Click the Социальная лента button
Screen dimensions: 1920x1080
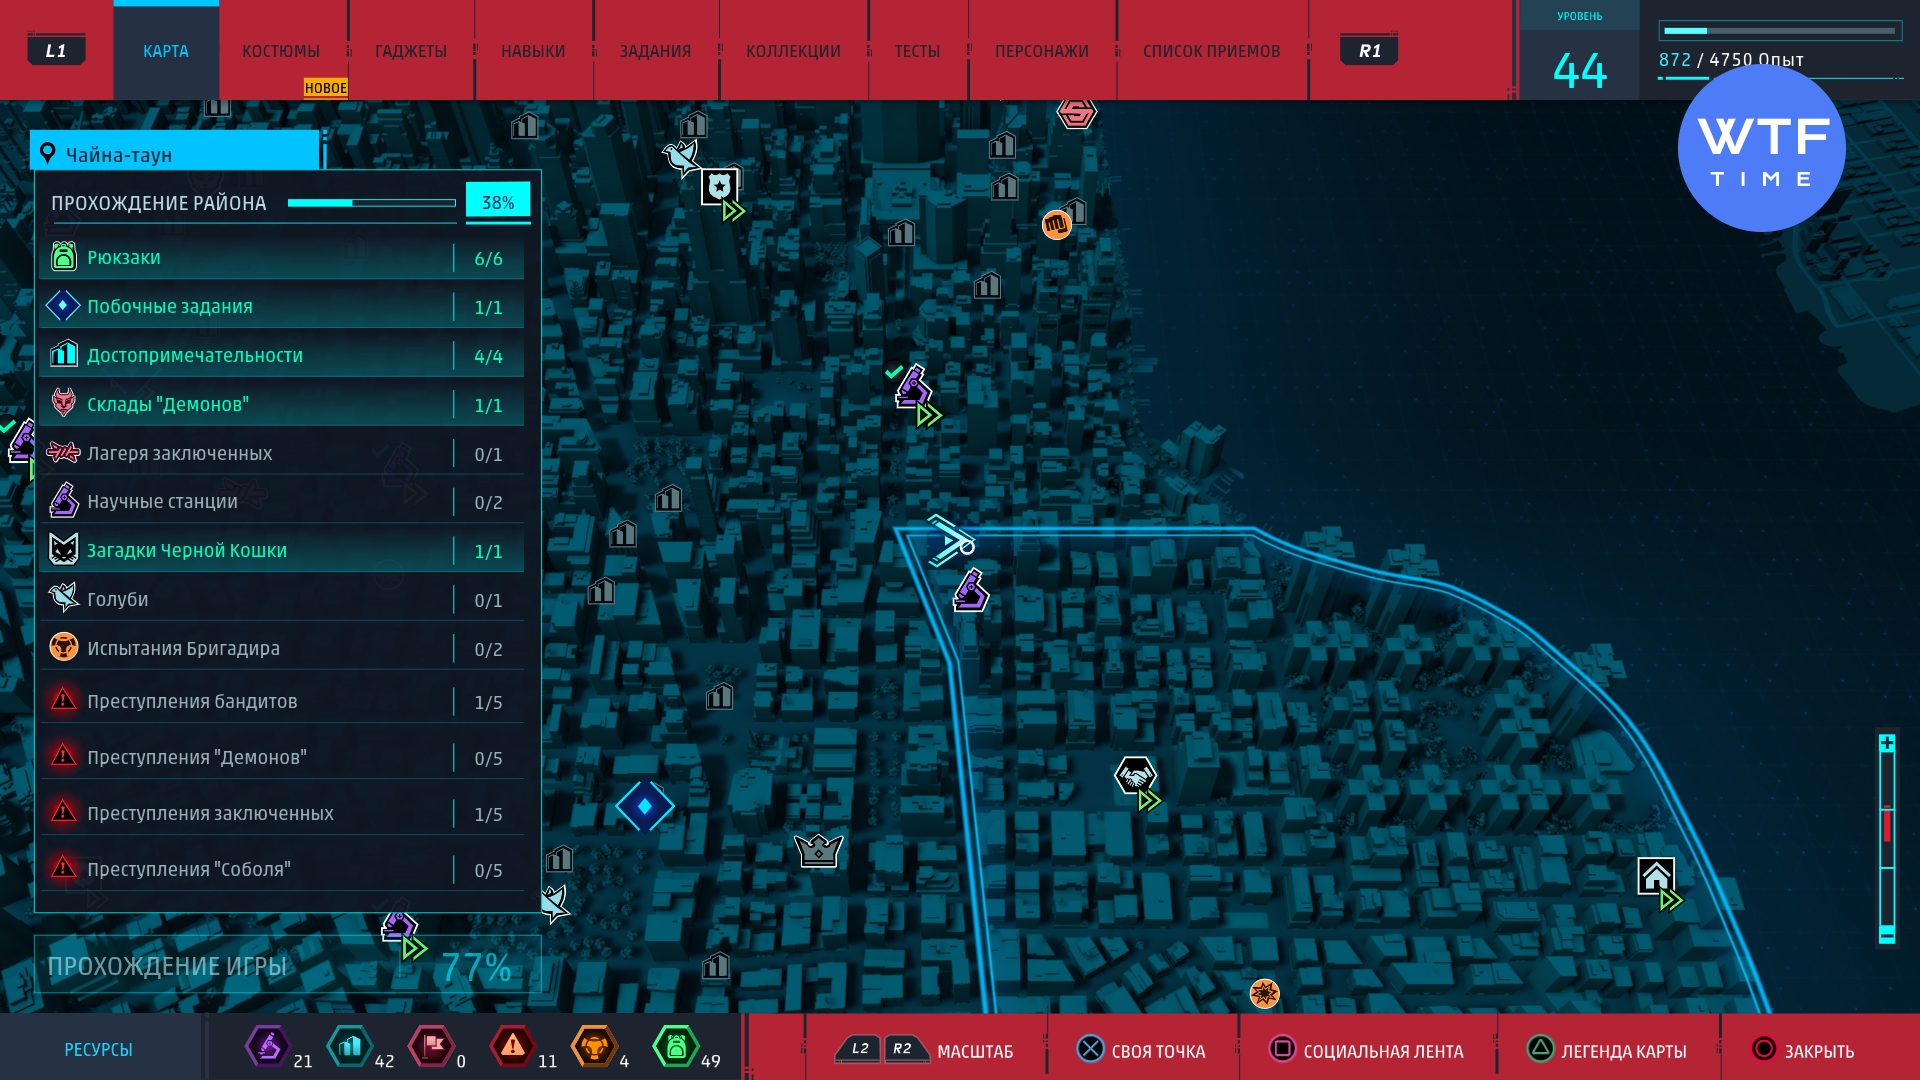point(1367,1051)
